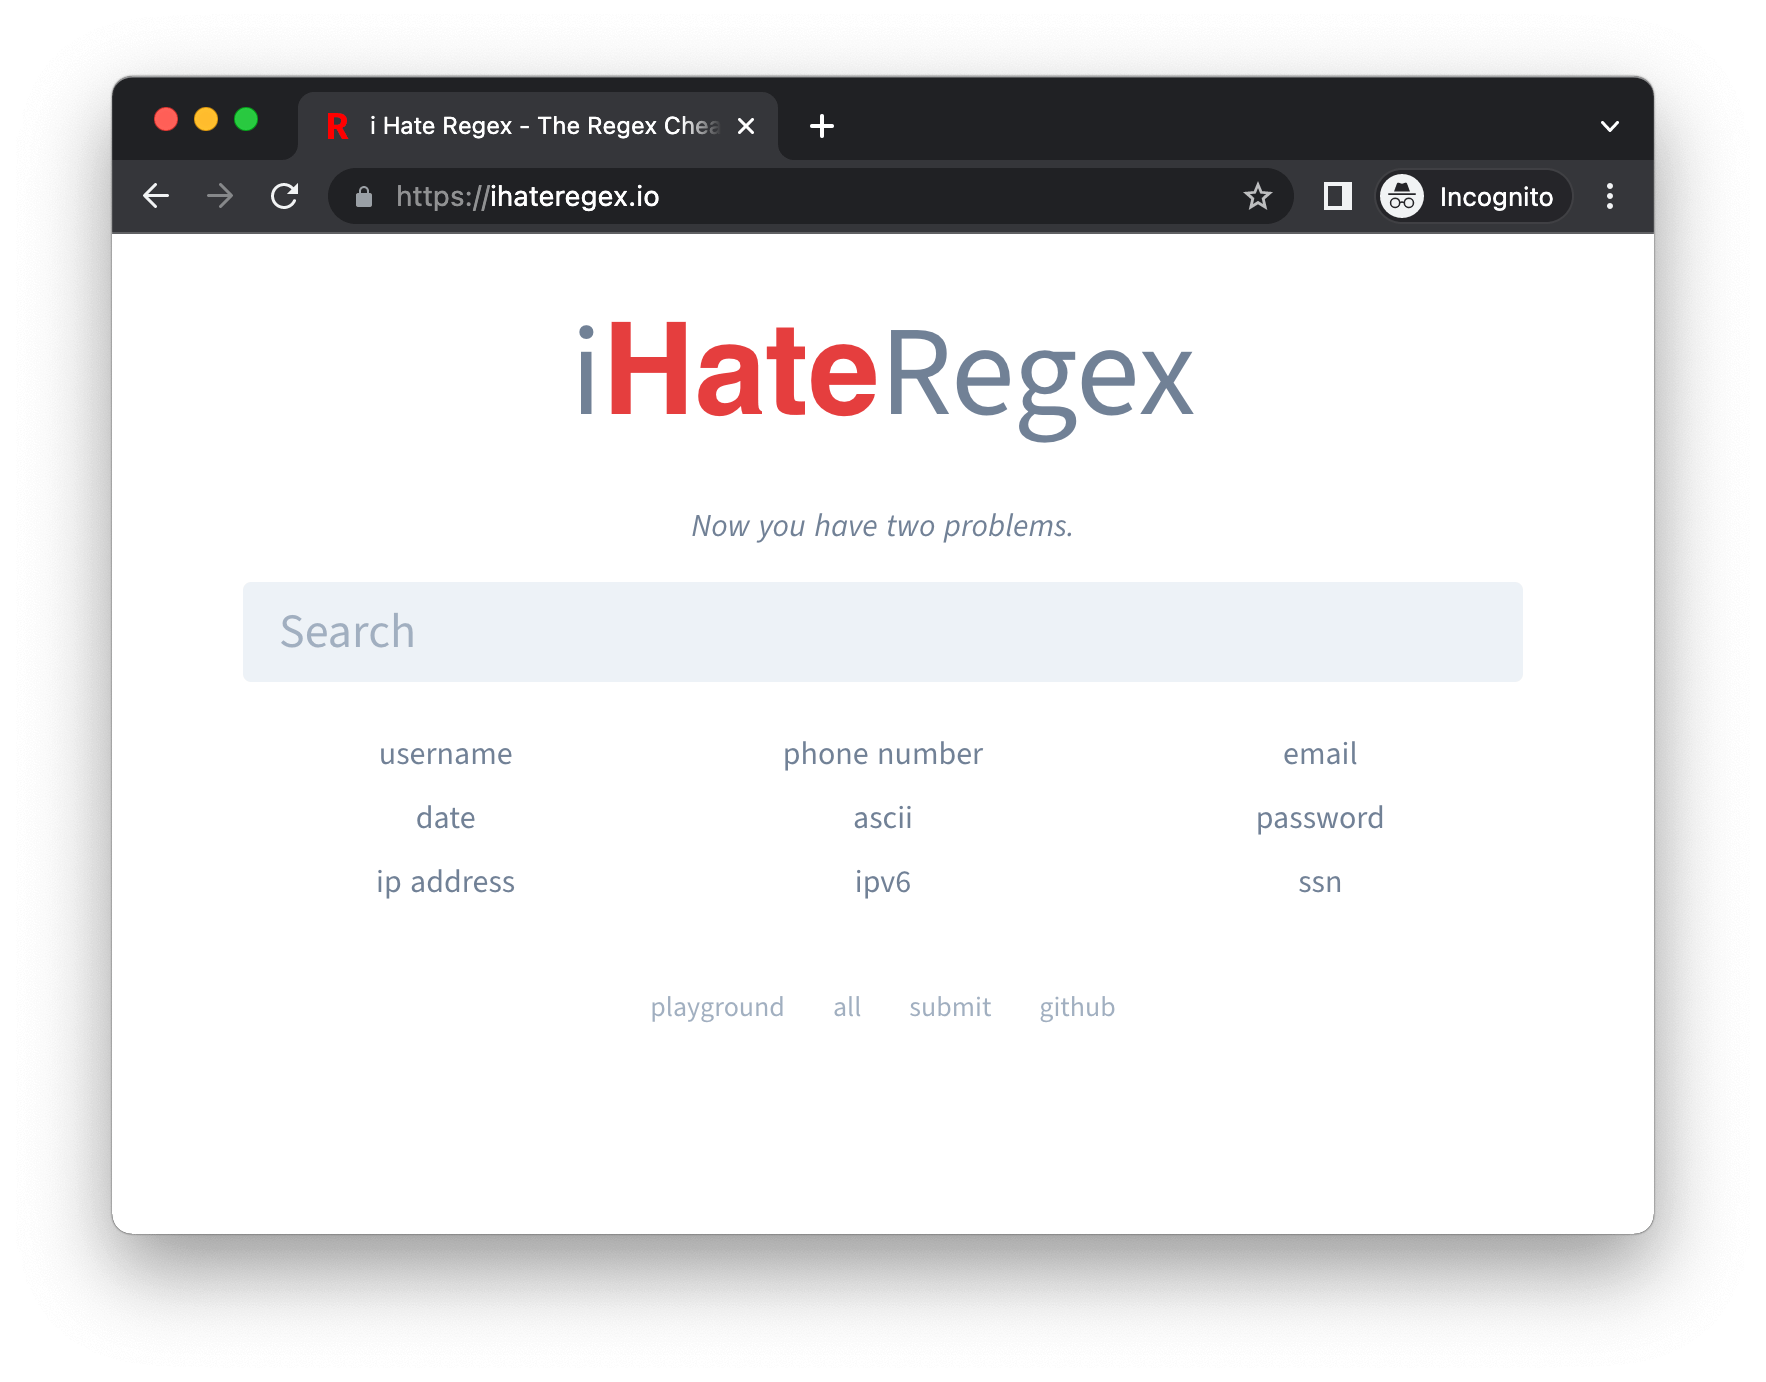Go to the playground page
Image resolution: width=1766 pixels, height=1382 pixels.
click(717, 1007)
